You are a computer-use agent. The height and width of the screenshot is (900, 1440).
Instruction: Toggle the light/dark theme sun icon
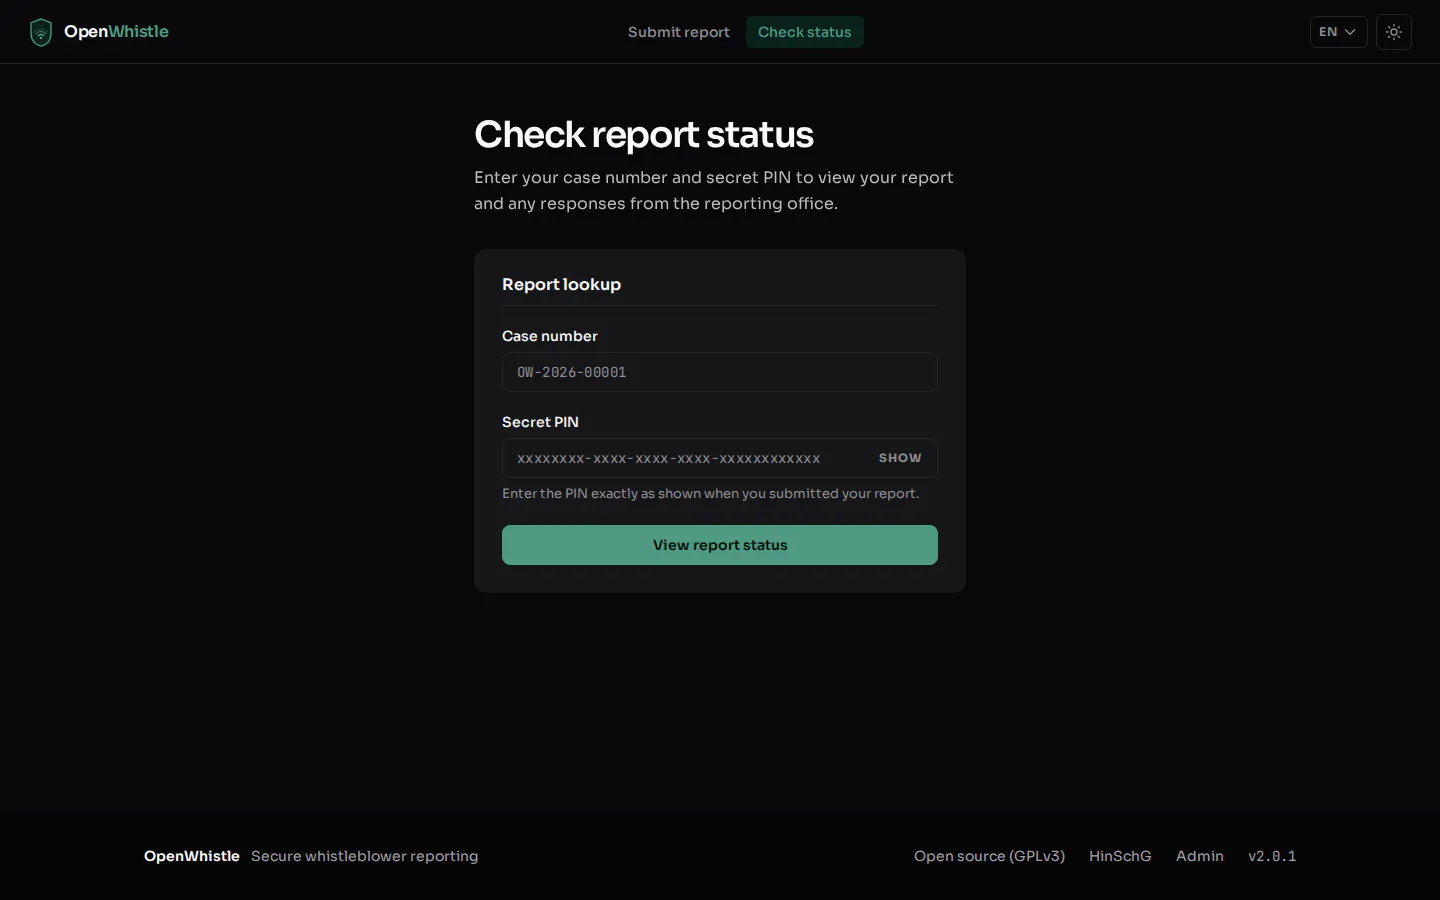pos(1394,32)
